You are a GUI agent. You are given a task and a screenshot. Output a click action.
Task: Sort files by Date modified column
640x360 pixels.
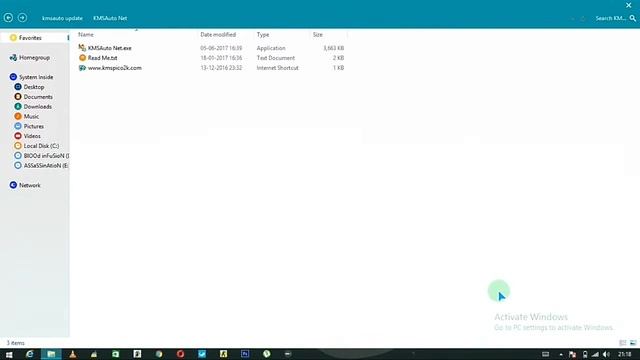218,35
